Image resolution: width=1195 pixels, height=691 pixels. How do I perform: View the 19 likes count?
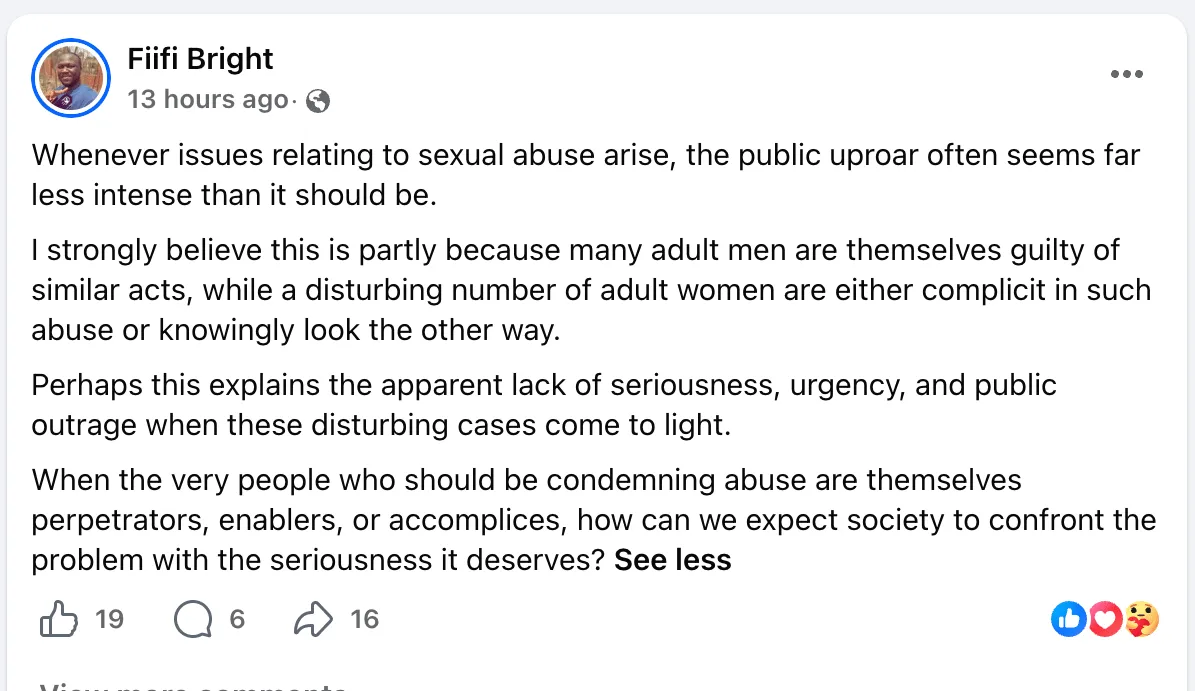point(109,619)
